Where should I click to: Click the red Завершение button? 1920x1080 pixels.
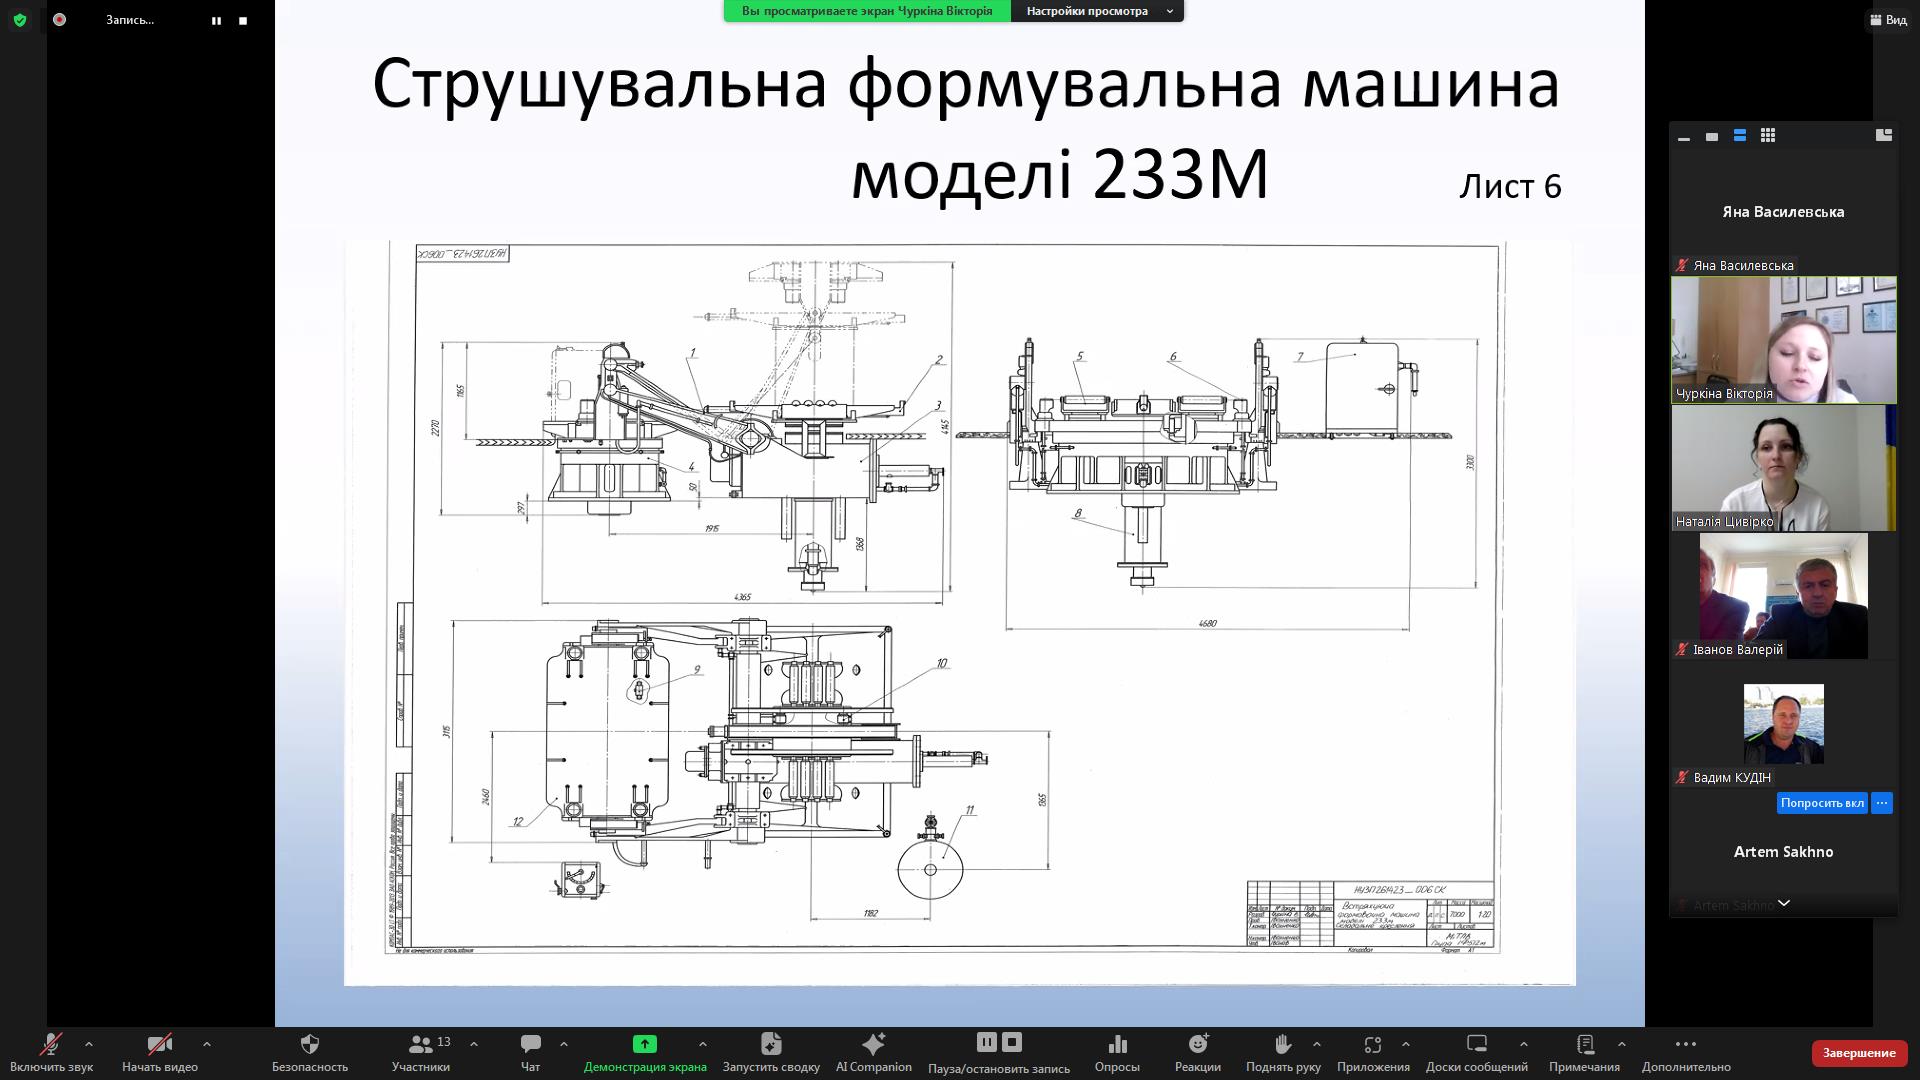pyautogui.click(x=1858, y=1053)
